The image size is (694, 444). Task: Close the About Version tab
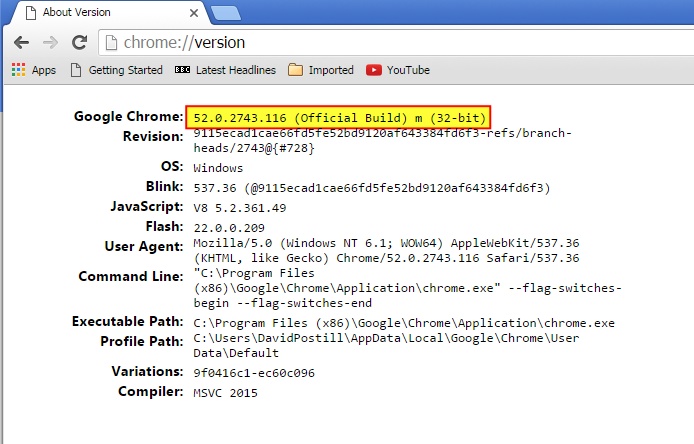point(194,13)
